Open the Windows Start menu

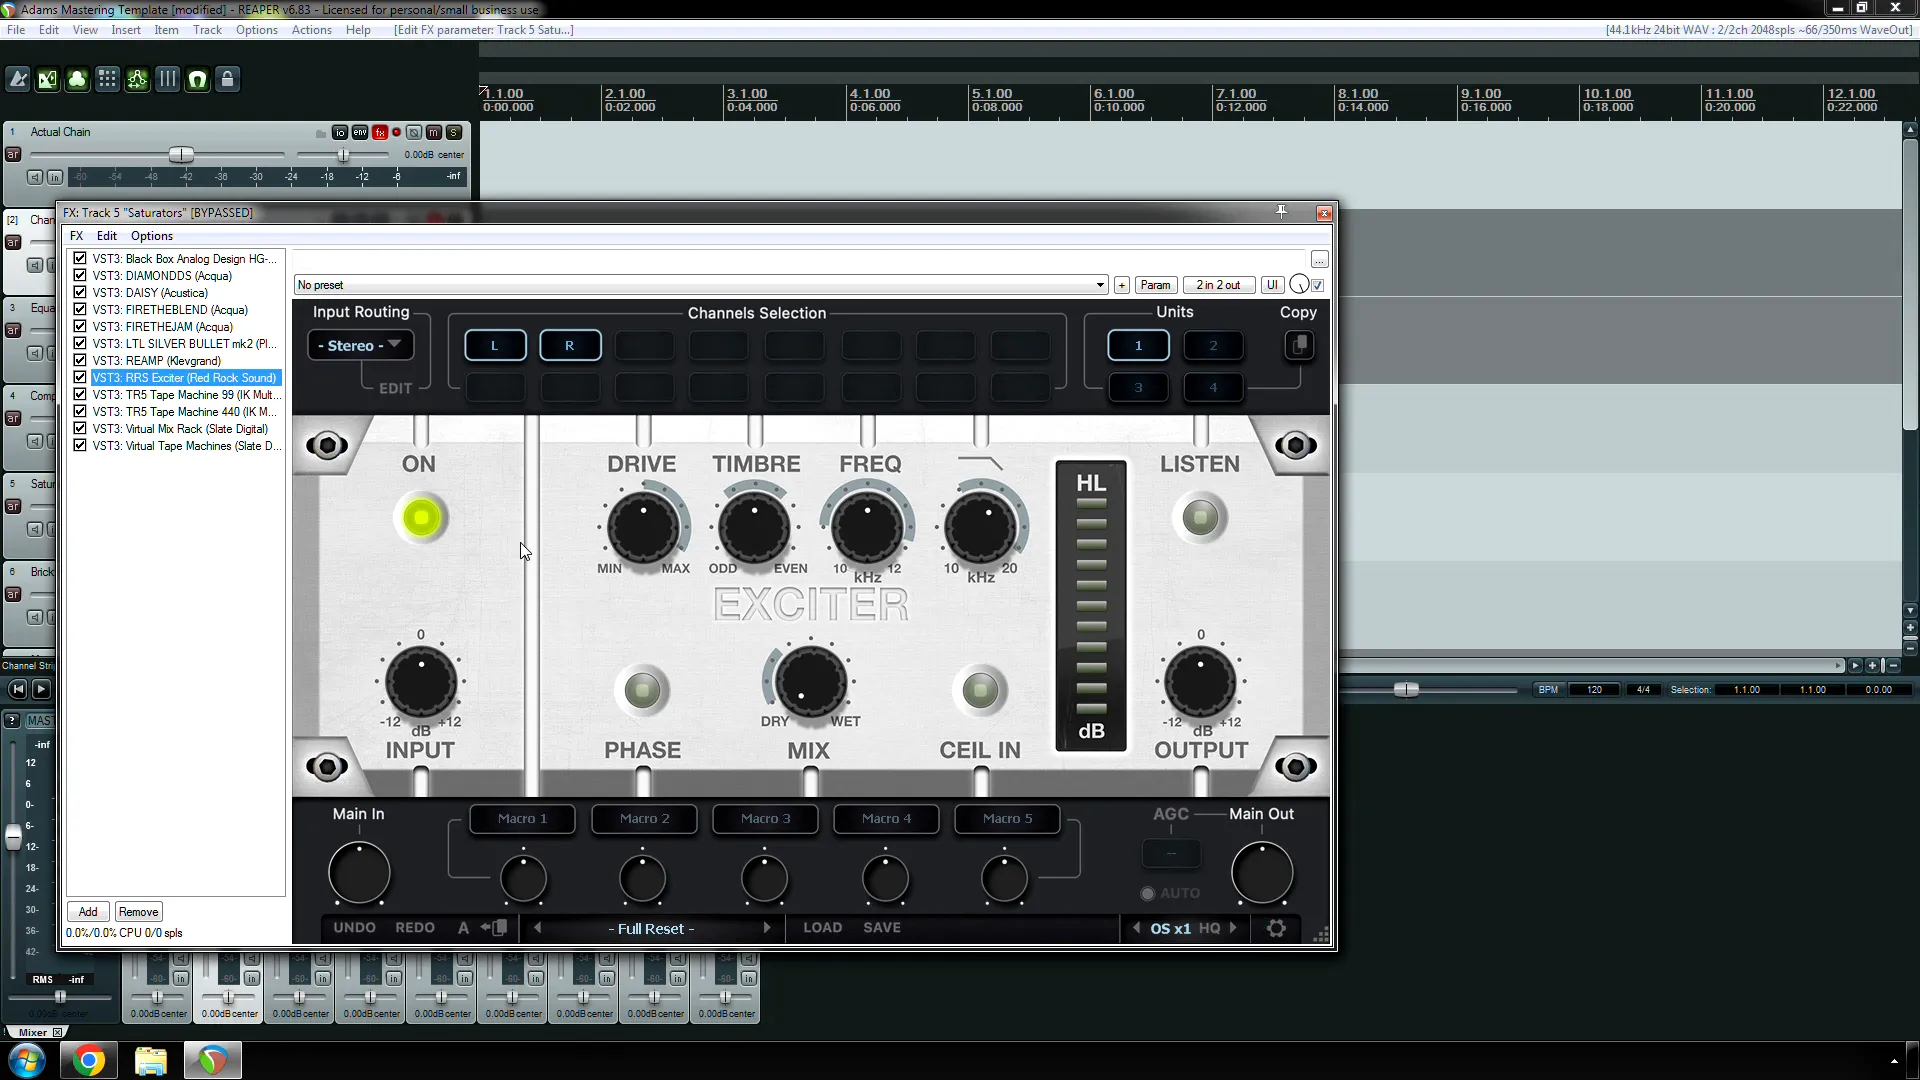pyautogui.click(x=27, y=1060)
